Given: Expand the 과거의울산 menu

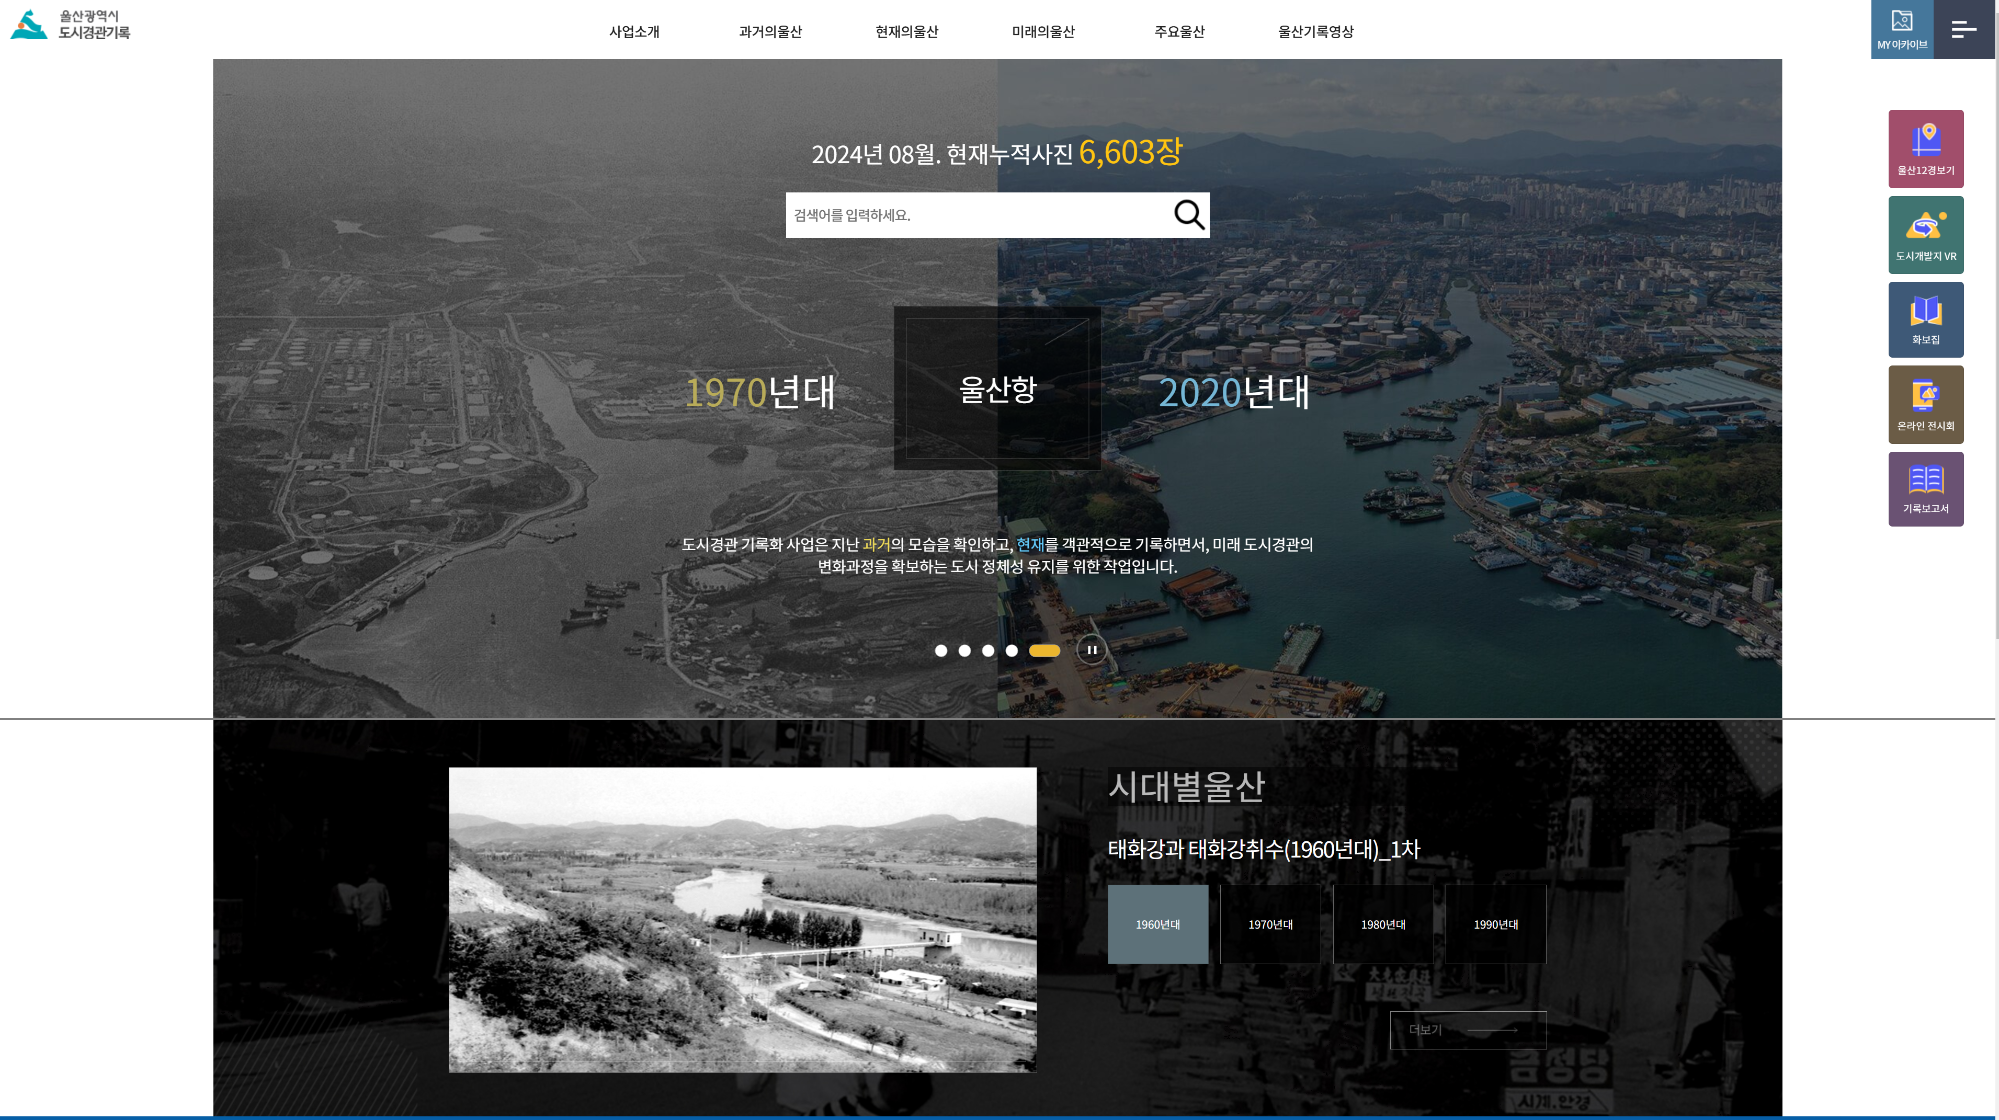Looking at the screenshot, I should pos(770,32).
